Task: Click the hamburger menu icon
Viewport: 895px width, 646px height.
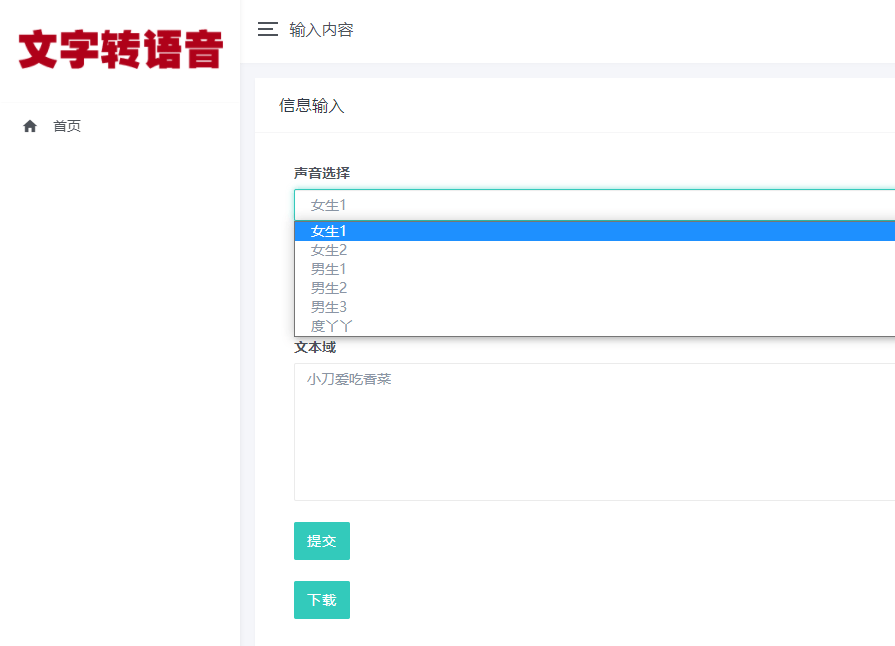Action: coord(267,29)
